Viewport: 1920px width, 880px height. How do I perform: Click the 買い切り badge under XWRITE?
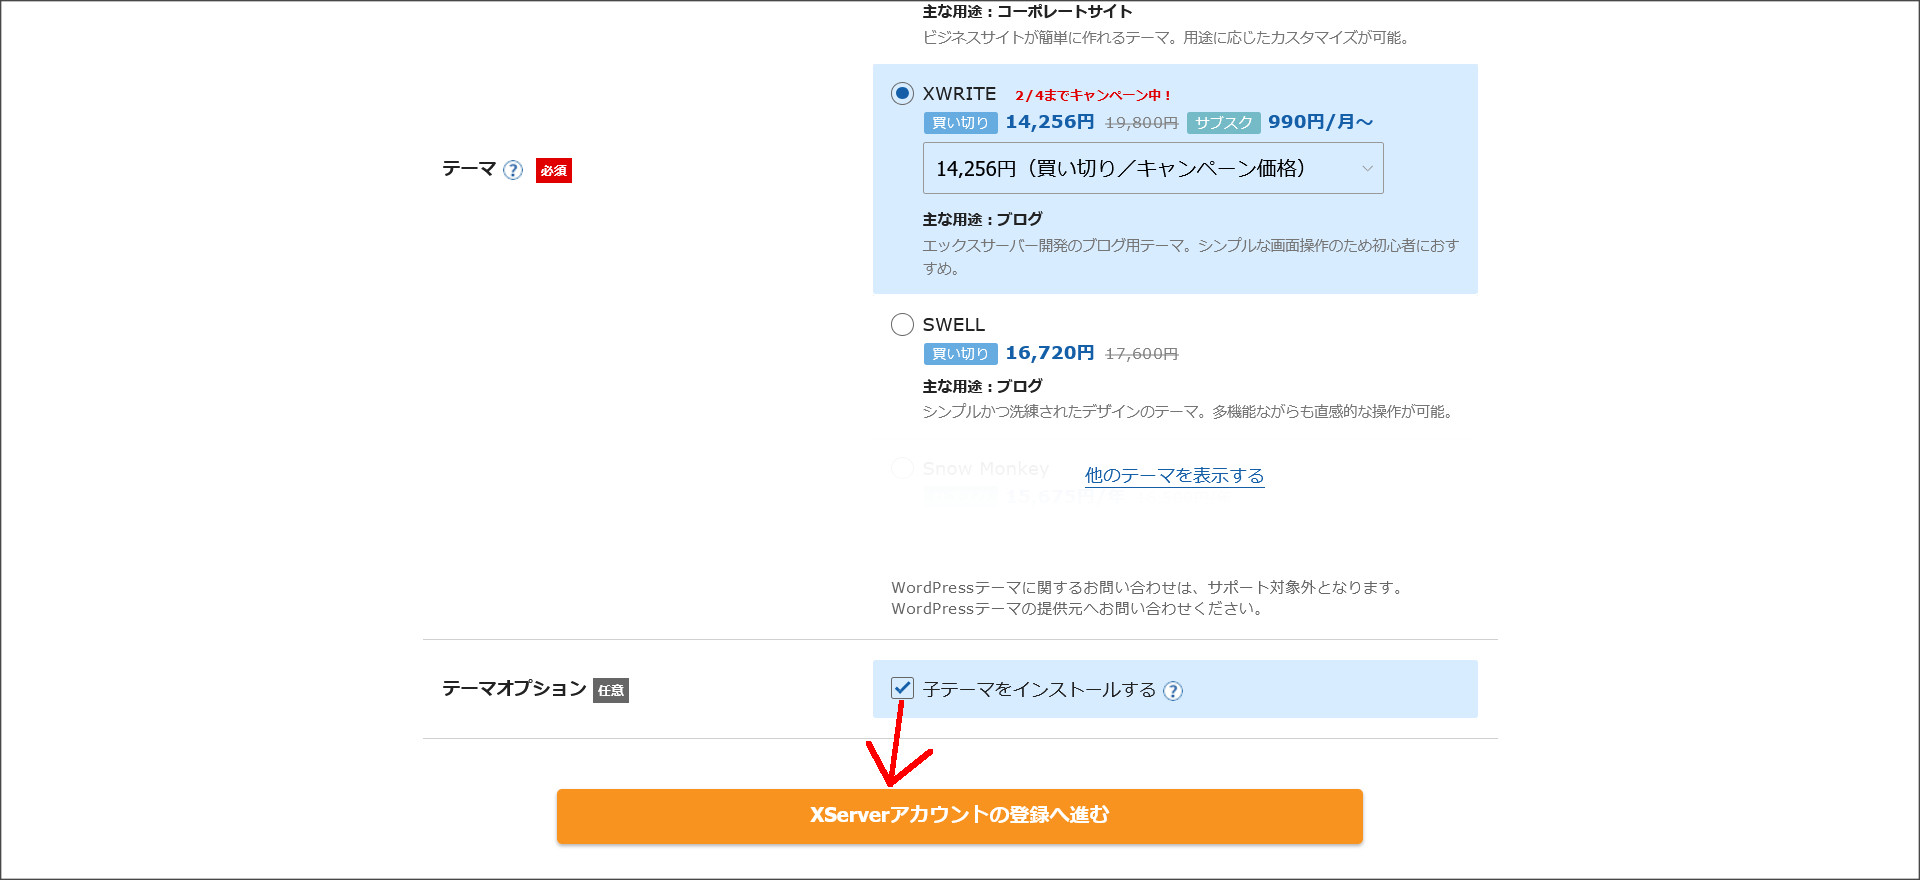tap(960, 123)
